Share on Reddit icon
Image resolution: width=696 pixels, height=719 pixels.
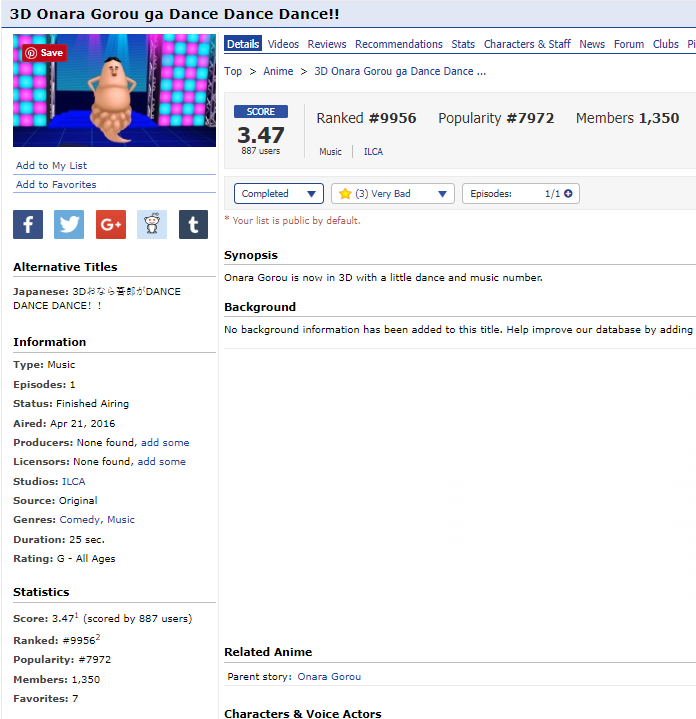[152, 224]
